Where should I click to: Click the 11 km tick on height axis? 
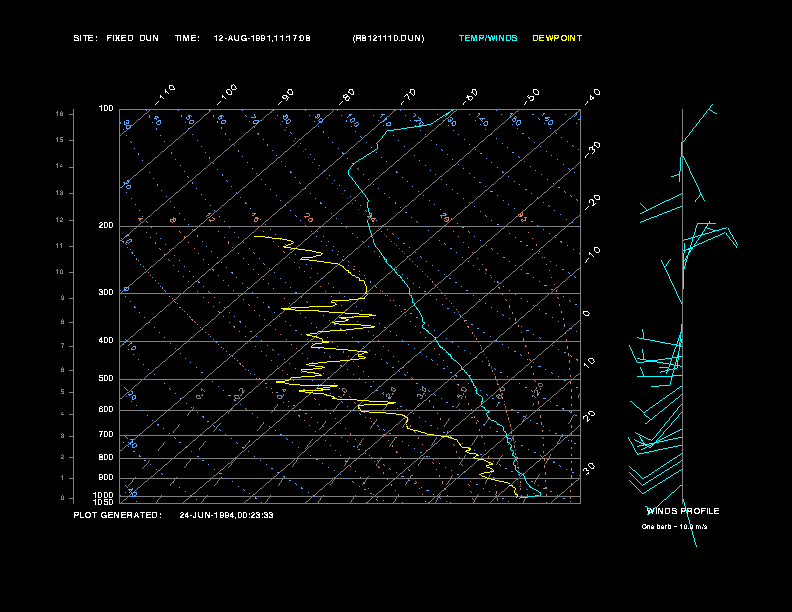click(60, 246)
